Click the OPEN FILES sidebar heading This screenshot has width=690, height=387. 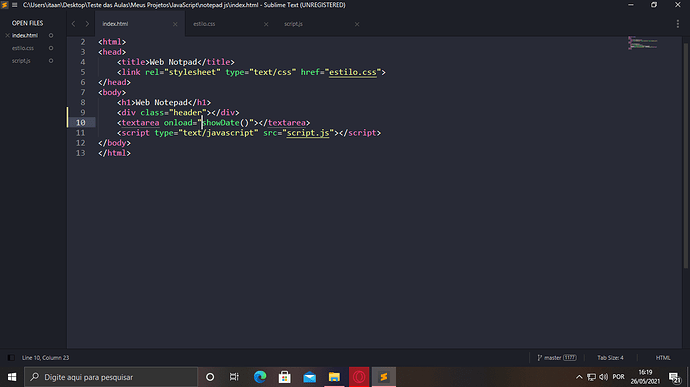pos(27,23)
